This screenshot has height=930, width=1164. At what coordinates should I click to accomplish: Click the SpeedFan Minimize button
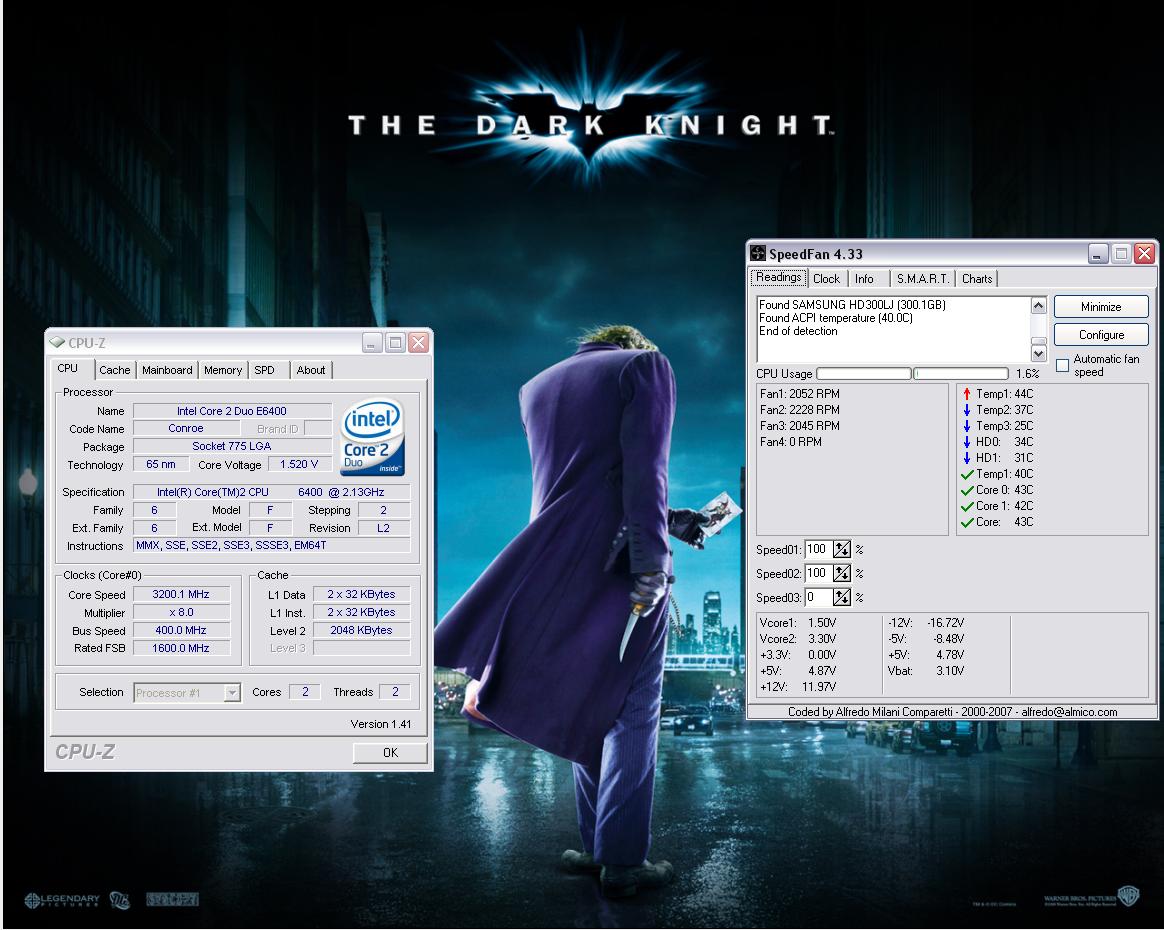tap(1101, 307)
